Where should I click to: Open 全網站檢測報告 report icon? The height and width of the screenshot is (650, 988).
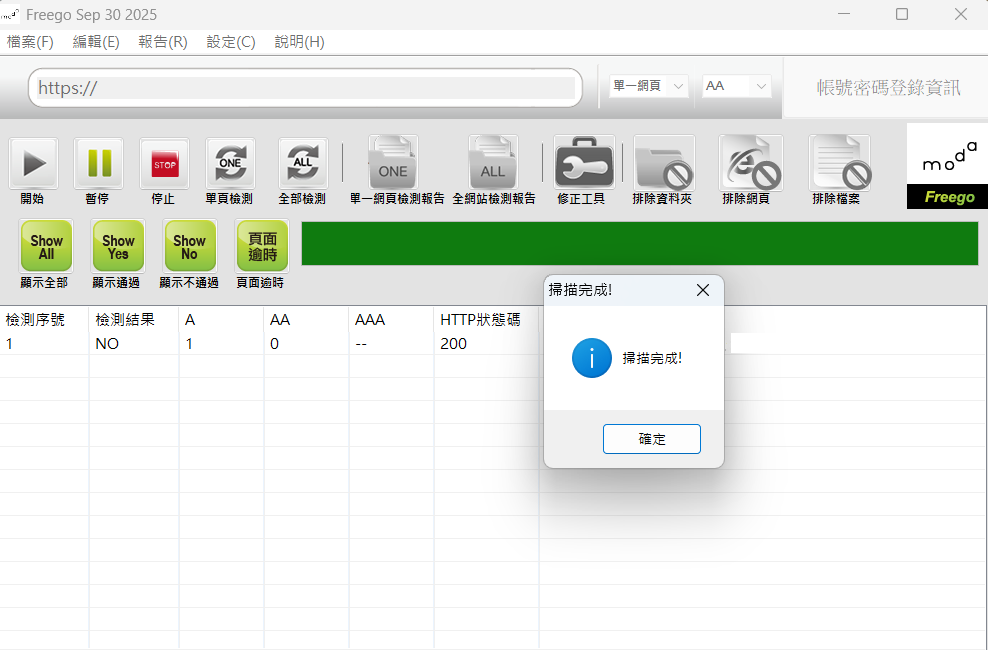point(493,164)
